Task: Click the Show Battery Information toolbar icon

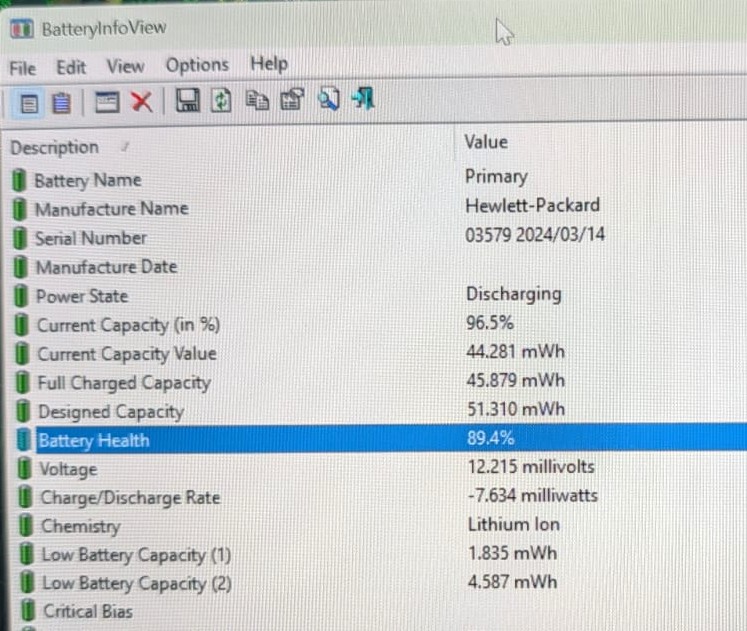Action: 30,103
